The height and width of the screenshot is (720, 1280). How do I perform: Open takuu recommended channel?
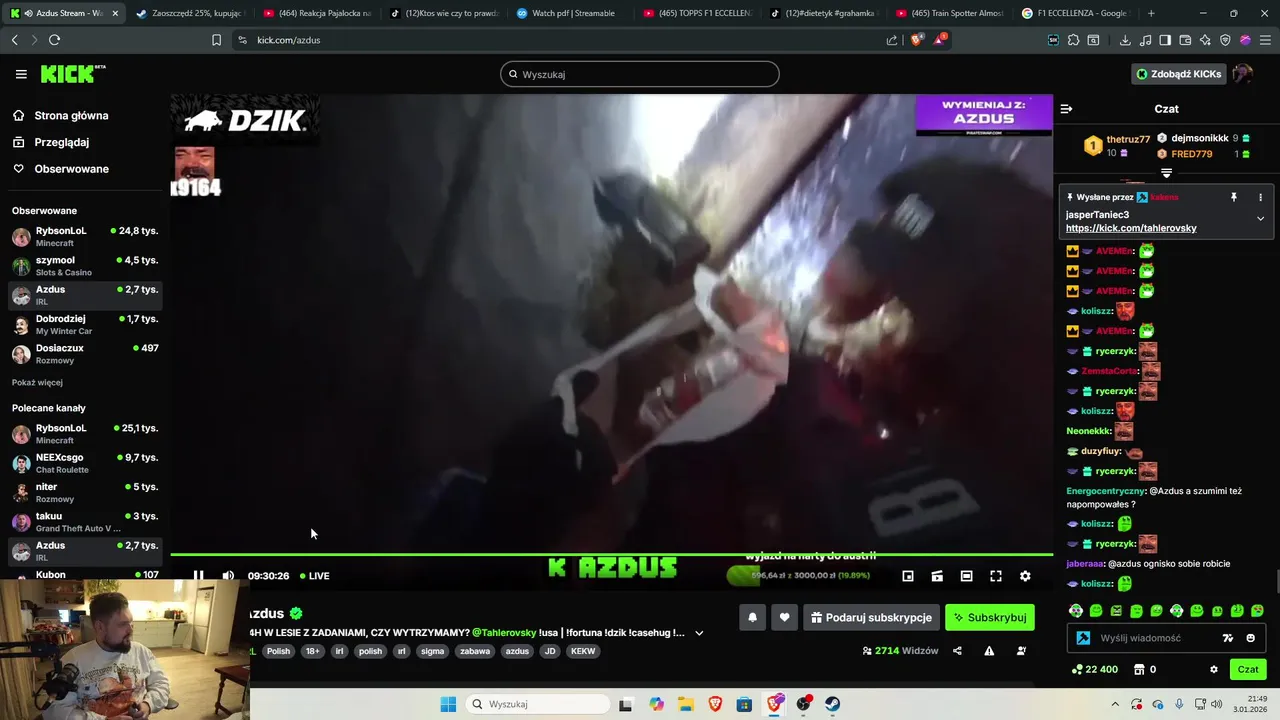pos(85,522)
